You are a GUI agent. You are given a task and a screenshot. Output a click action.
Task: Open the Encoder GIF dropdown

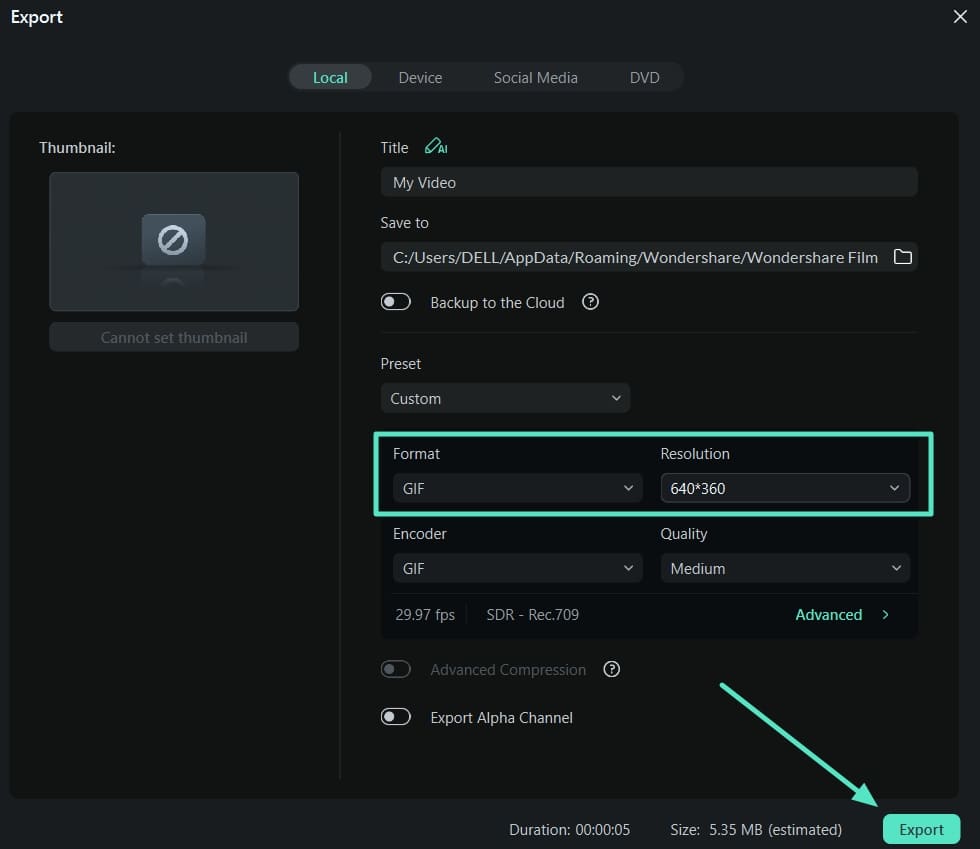coord(518,568)
